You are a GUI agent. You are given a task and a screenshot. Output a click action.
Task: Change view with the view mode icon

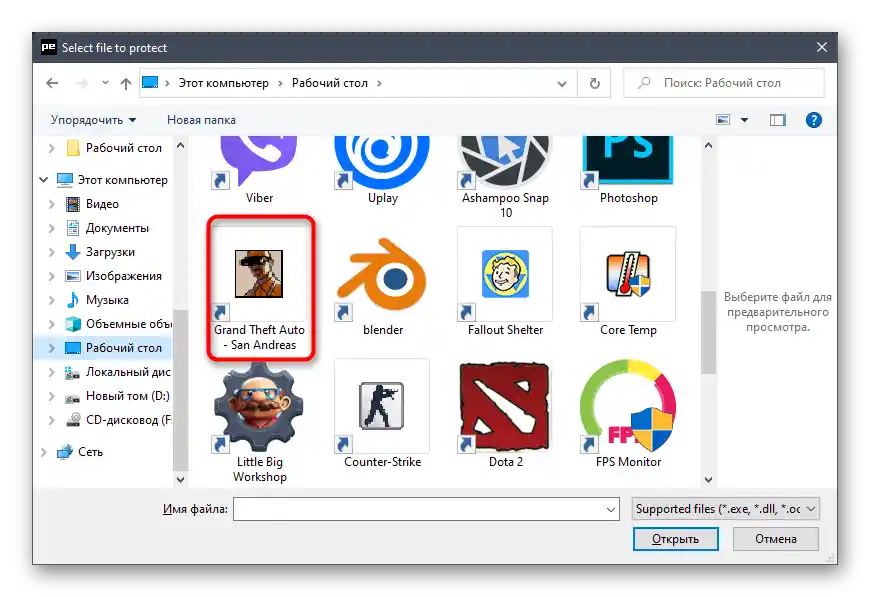(723, 120)
